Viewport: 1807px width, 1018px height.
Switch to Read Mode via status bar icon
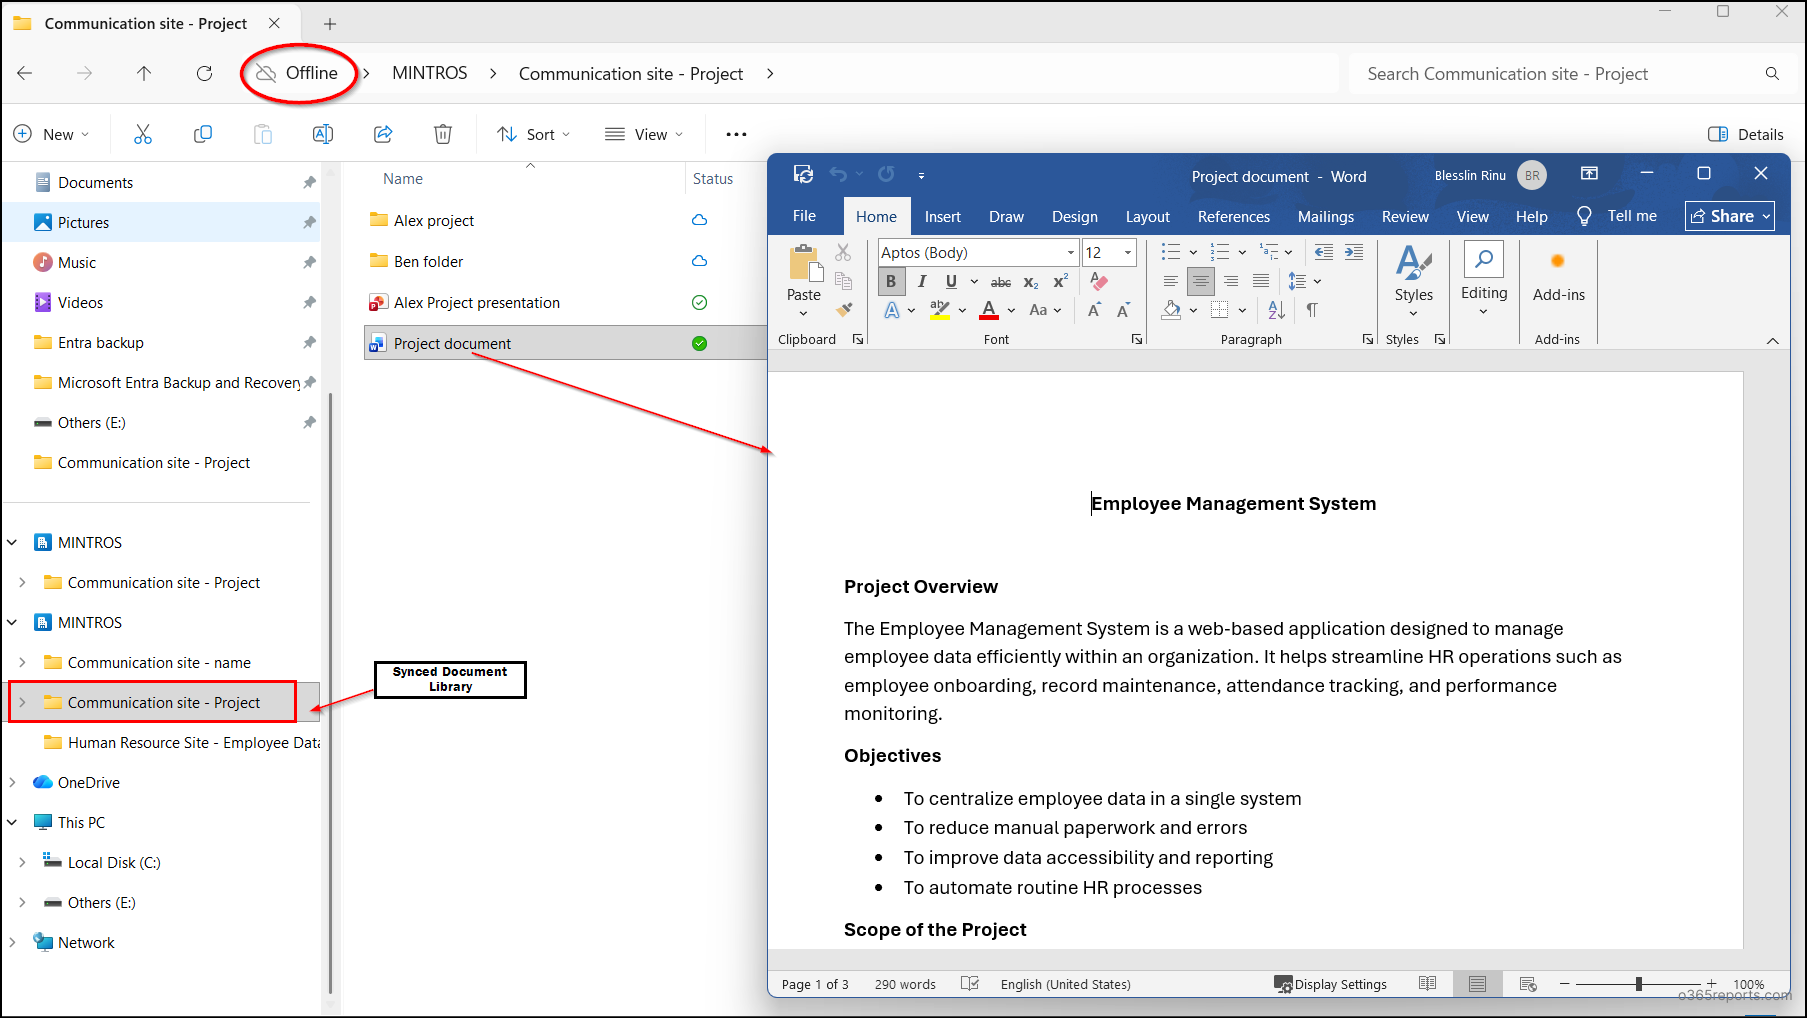[1428, 984]
